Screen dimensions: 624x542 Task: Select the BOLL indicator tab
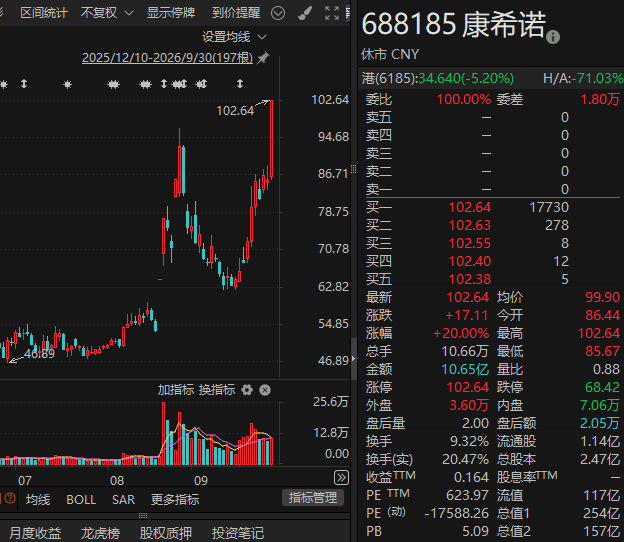tap(81, 500)
